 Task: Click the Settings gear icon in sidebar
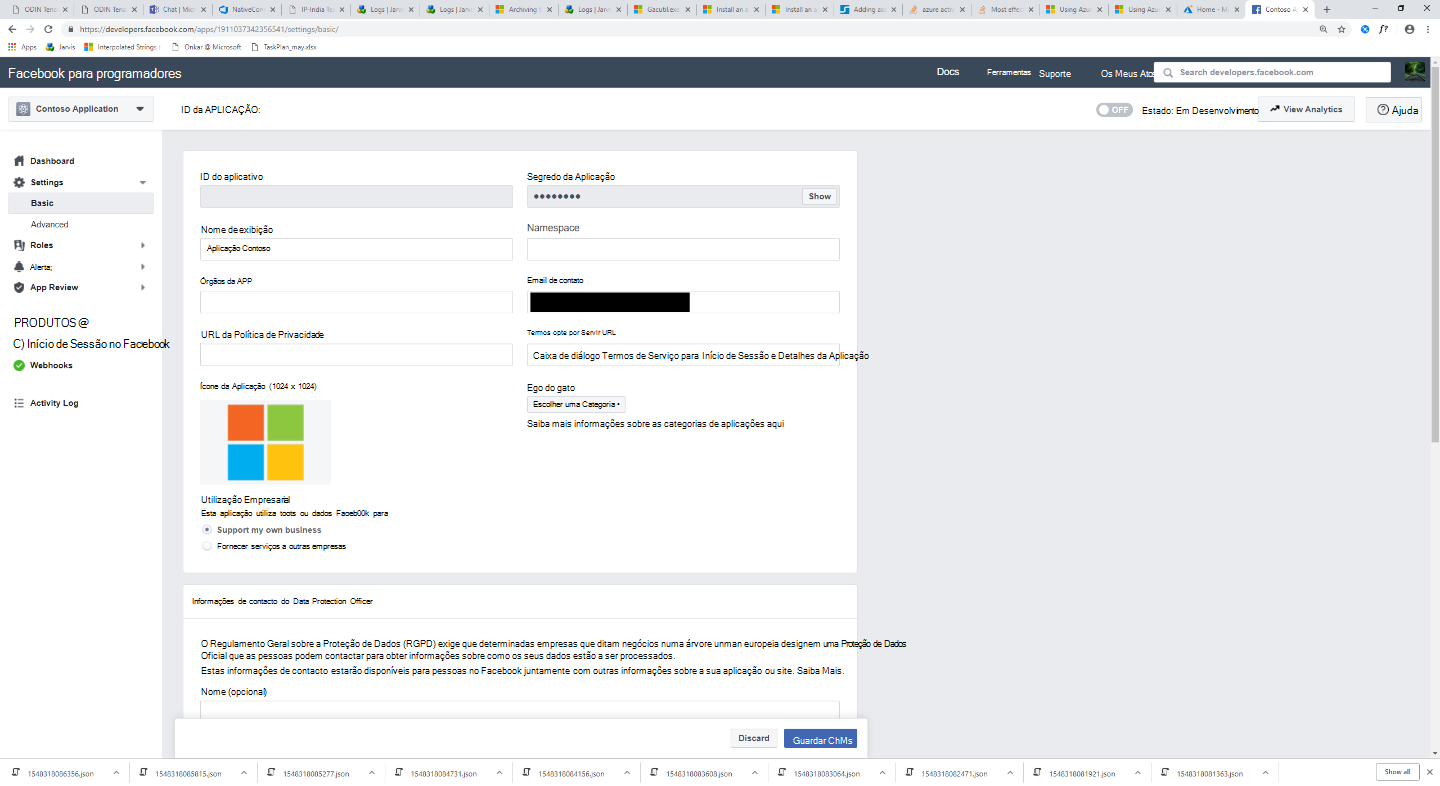pyautogui.click(x=19, y=182)
